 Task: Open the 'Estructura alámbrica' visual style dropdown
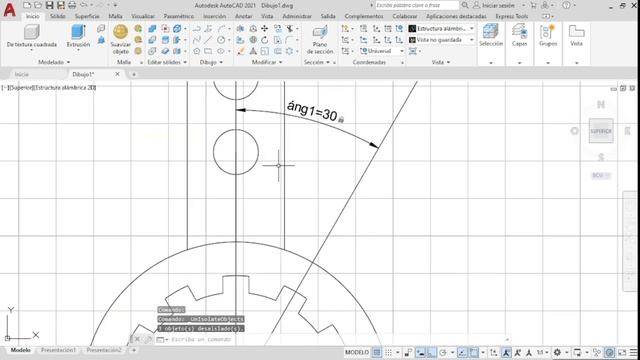[441, 29]
